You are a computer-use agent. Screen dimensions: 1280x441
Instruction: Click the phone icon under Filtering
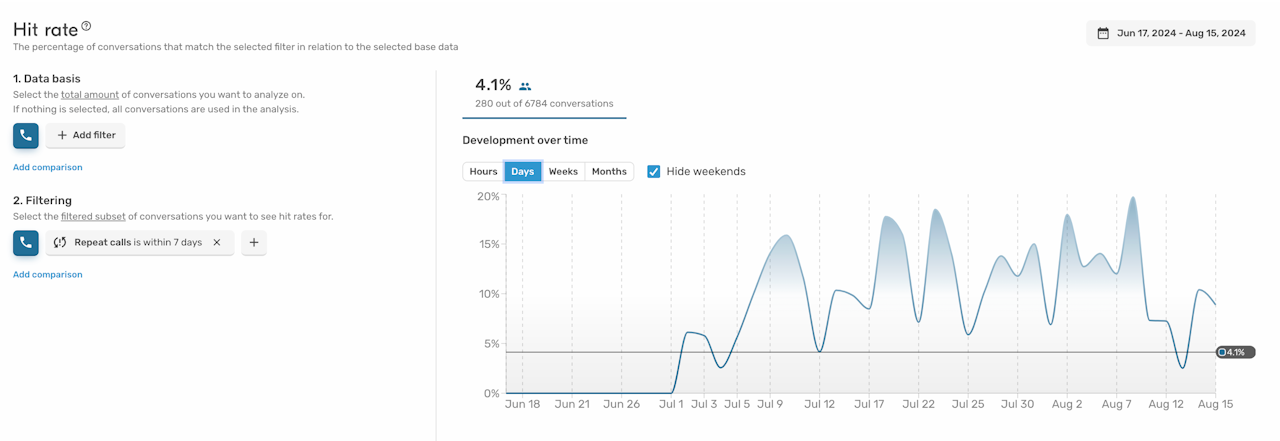pyautogui.click(x=26, y=243)
